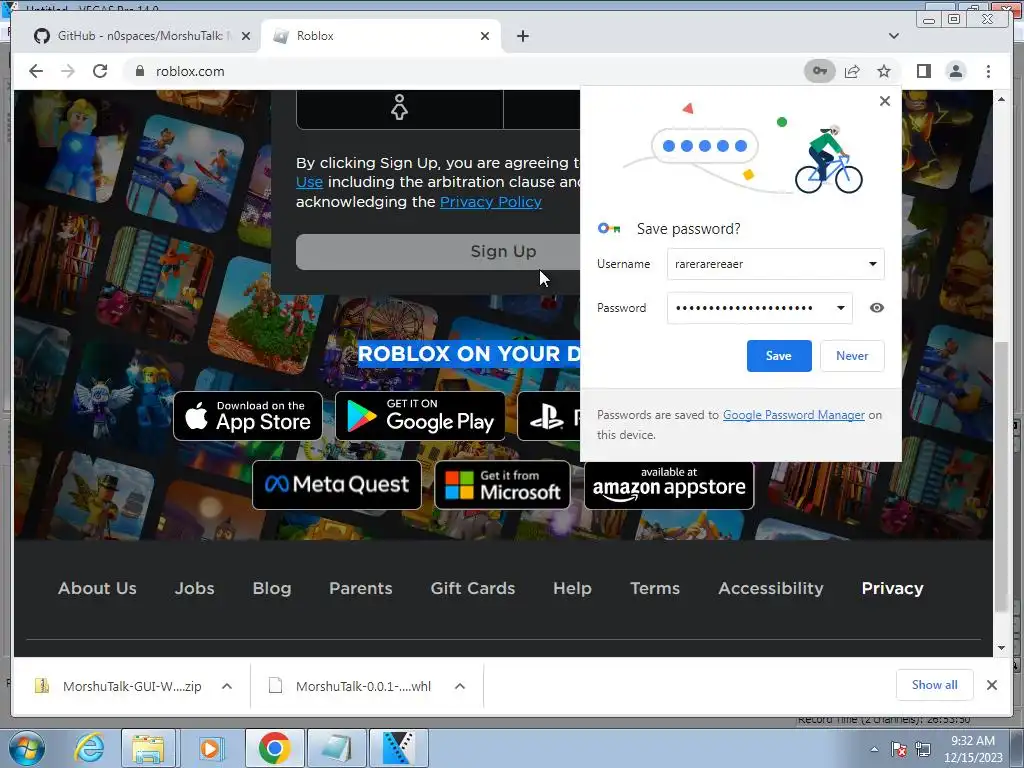1024x768 pixels.
Task: Click the scrollbar up arrow
Action: click(x=1001, y=99)
